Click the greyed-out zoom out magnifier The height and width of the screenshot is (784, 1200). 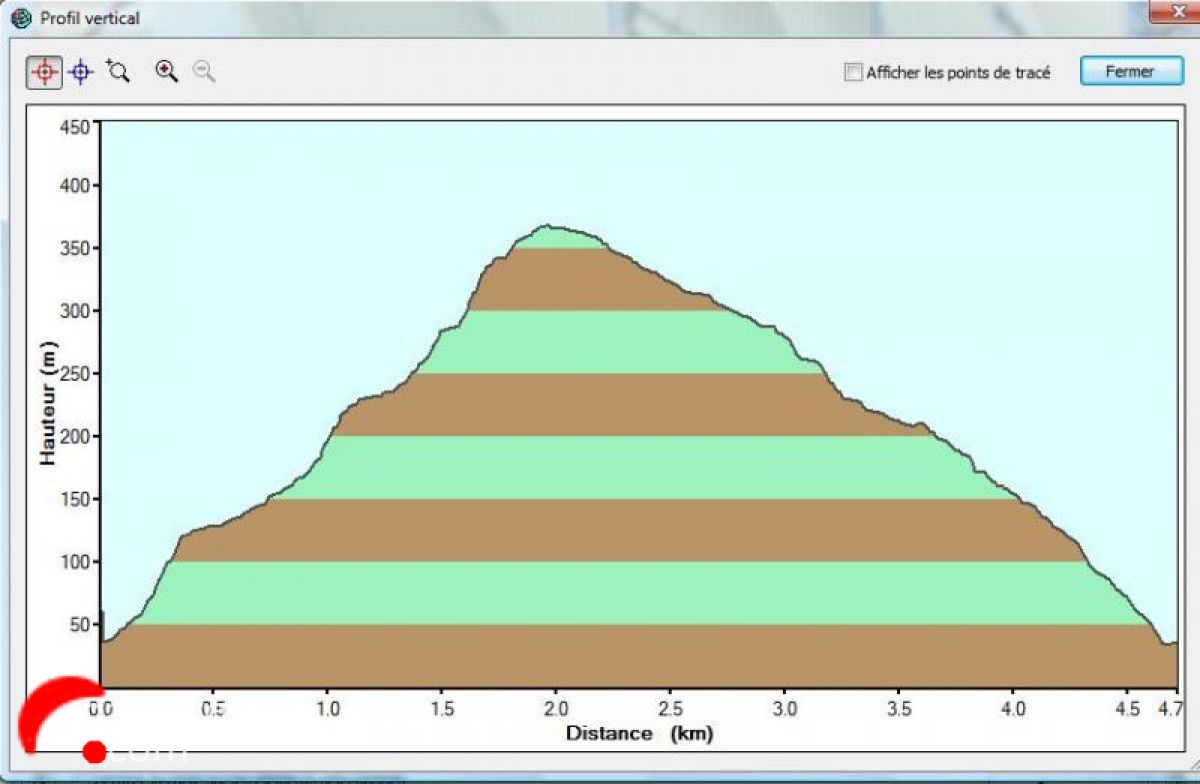tap(204, 71)
